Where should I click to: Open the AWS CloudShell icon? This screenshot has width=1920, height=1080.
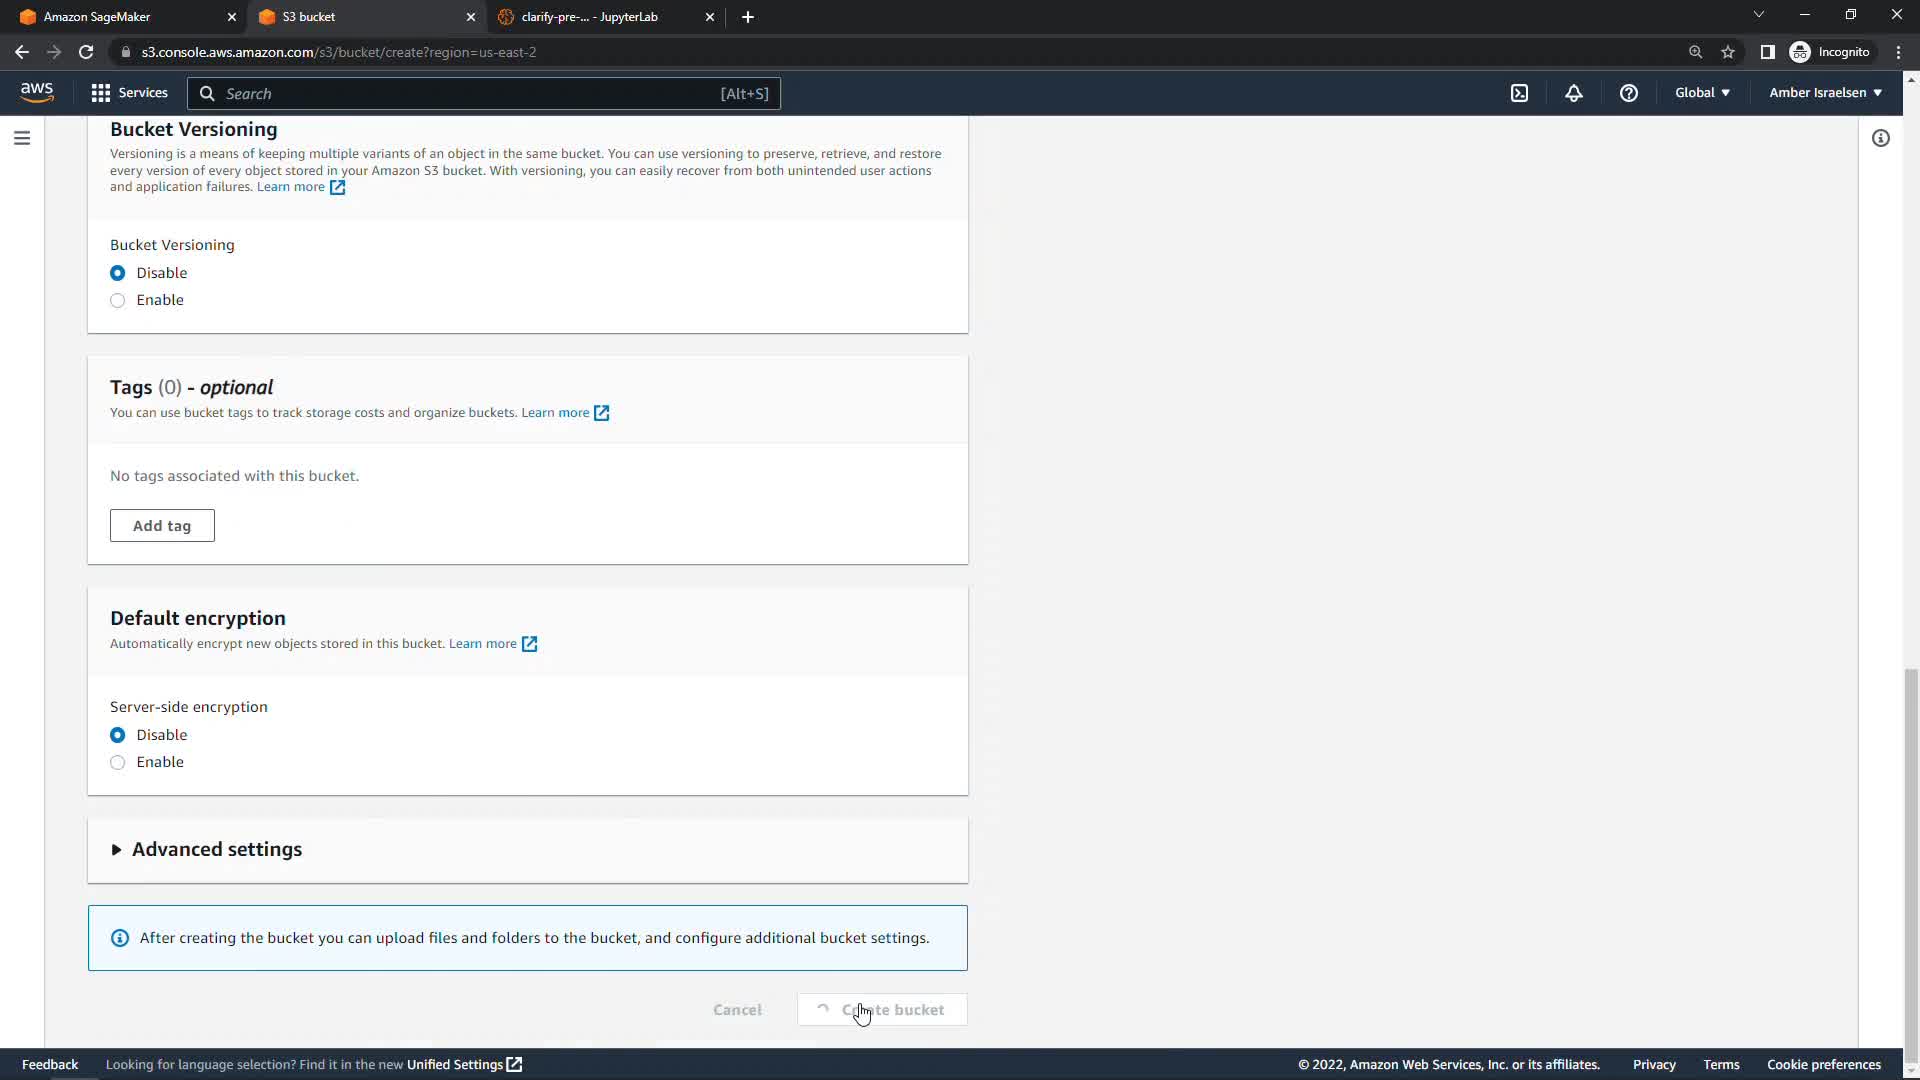[x=1519, y=93]
